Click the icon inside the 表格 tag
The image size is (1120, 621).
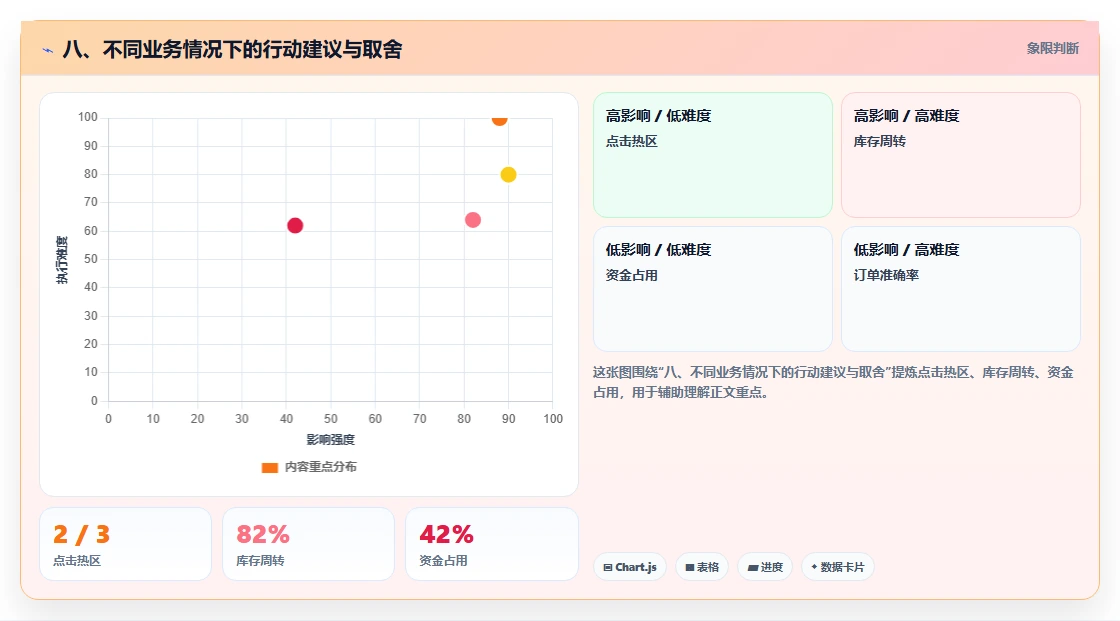point(690,567)
